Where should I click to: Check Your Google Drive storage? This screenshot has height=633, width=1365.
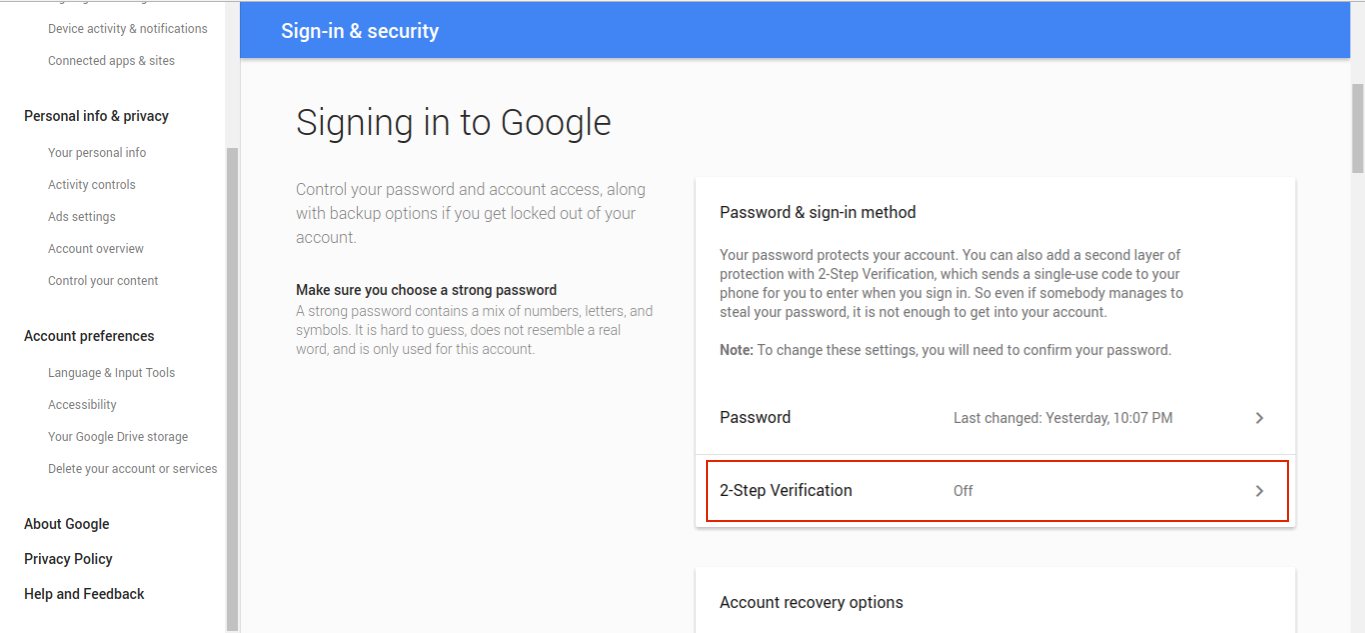point(118,437)
